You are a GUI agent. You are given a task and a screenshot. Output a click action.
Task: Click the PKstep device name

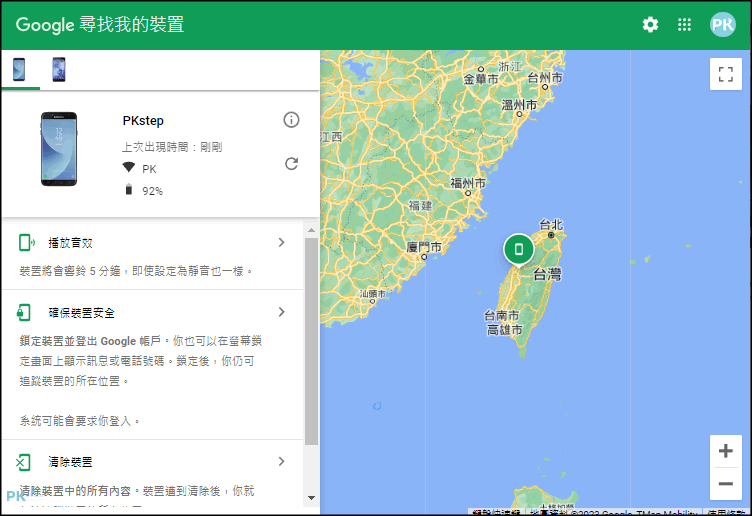(143, 121)
